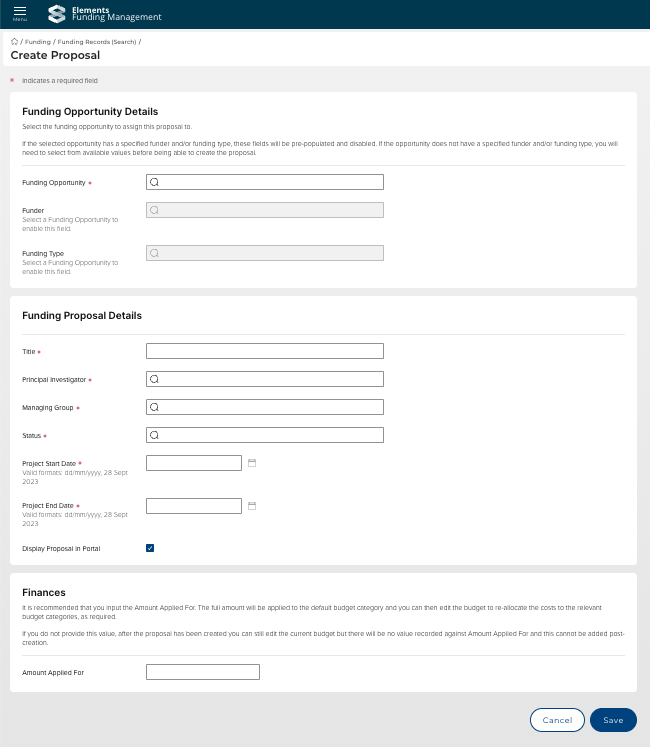Image resolution: width=650 pixels, height=747 pixels.
Task: Open calendar picker for Project End Date
Action: click(x=252, y=506)
